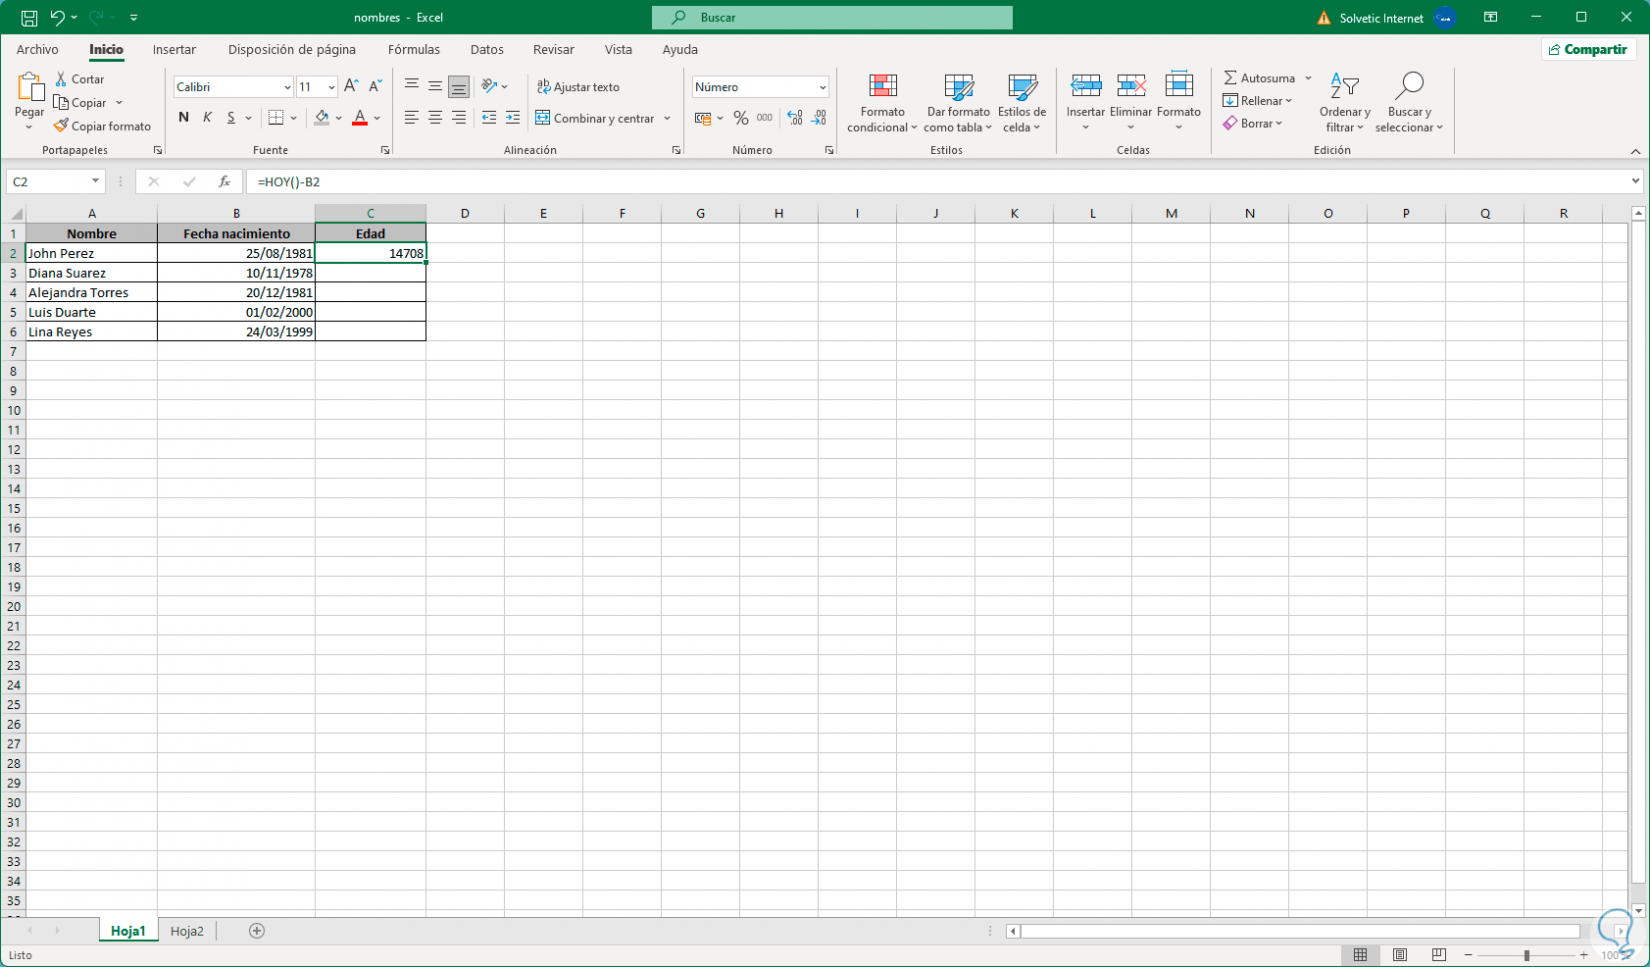Increase decimals with Aumentar decimales icon

pyautogui.click(x=793, y=117)
